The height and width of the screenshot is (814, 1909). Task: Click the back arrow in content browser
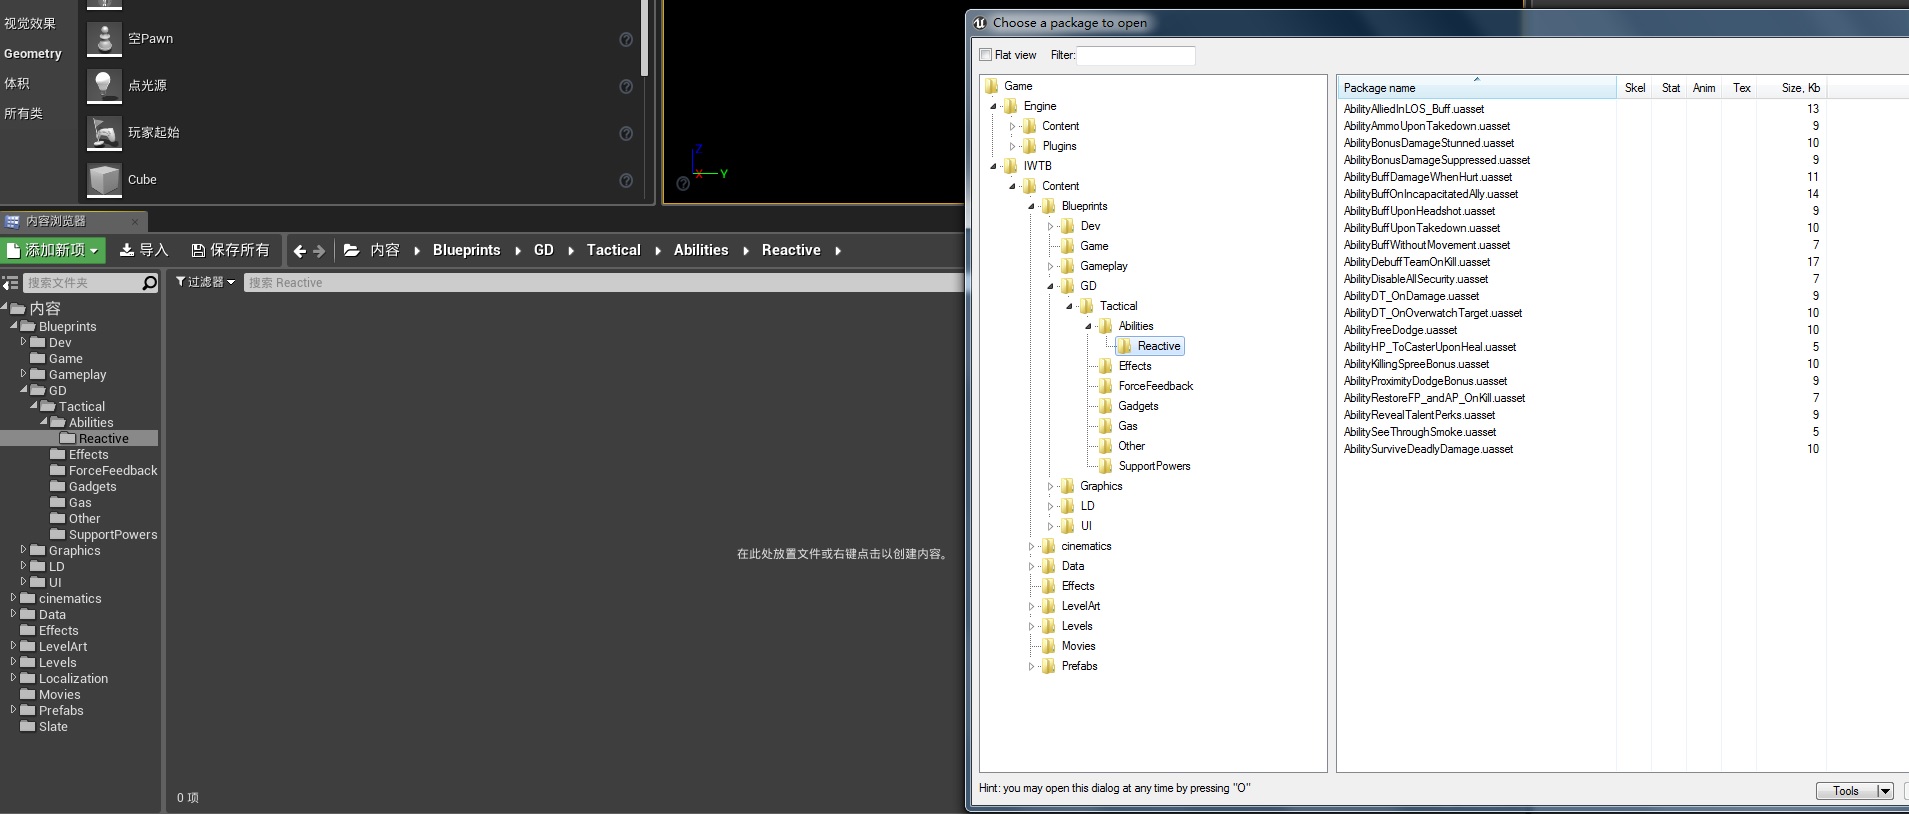click(299, 251)
